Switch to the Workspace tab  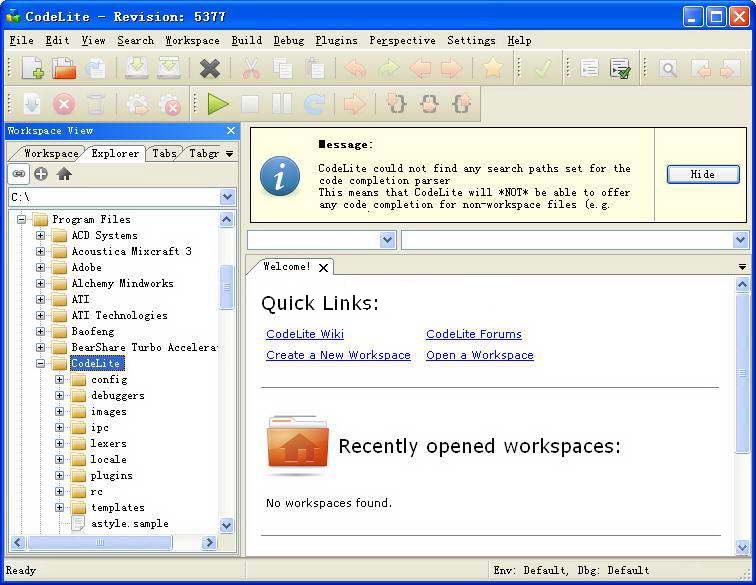50,154
